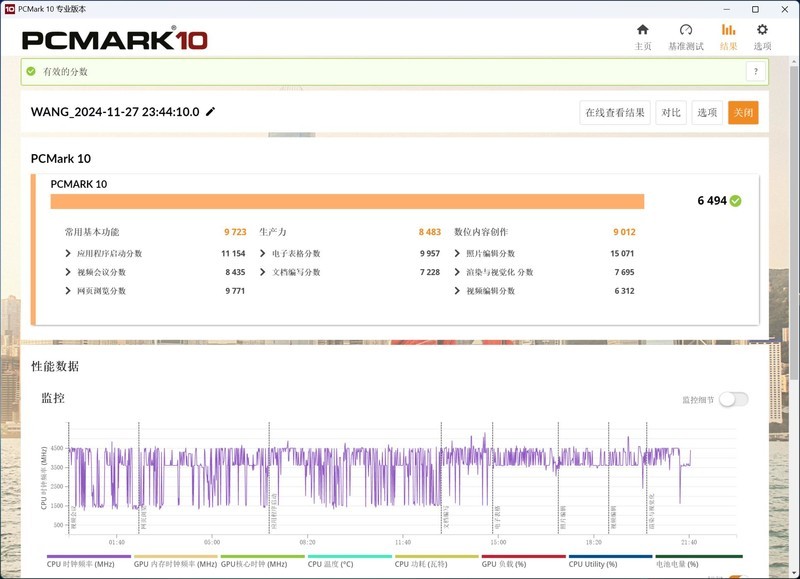Click the PCMark 10 icon in the title bar
This screenshot has width=800, height=579.
(x=10, y=8)
